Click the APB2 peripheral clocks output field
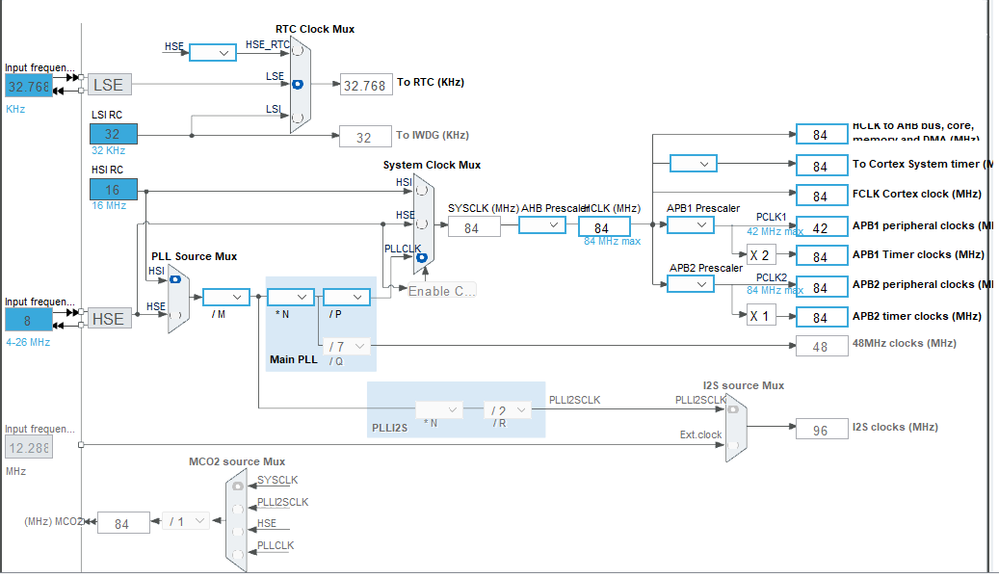 (822, 287)
